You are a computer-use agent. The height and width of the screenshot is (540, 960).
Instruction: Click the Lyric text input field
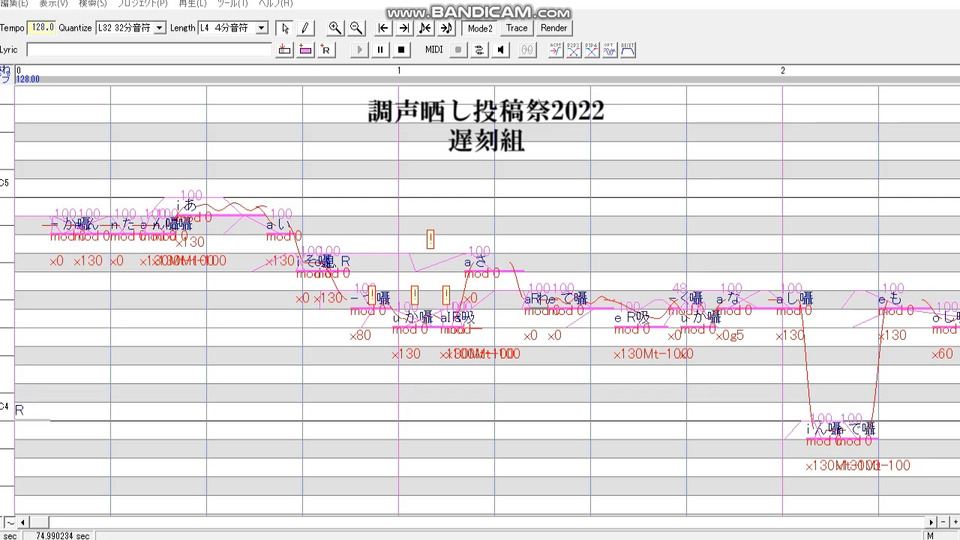(149, 50)
